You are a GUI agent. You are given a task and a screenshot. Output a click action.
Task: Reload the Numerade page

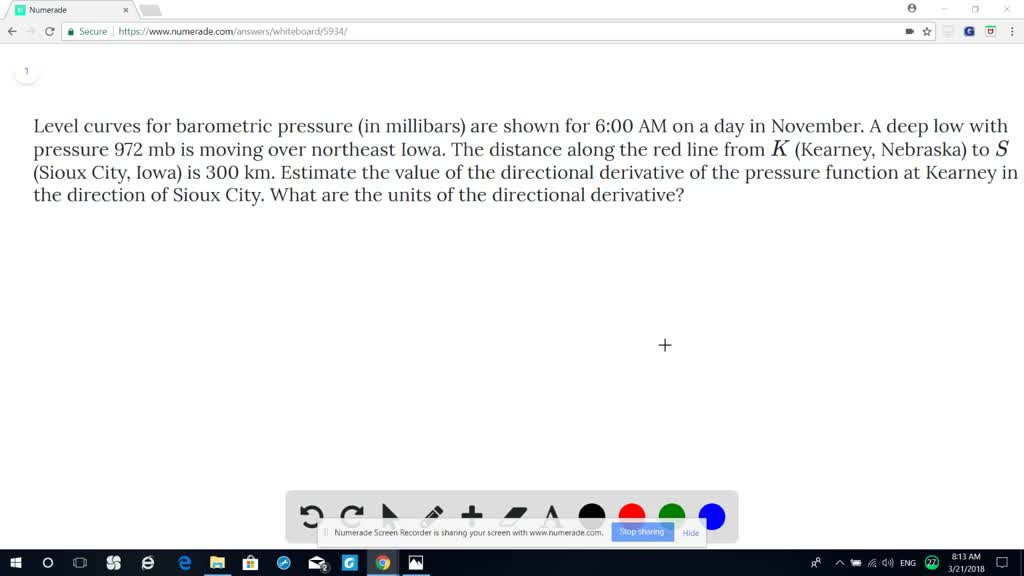(50, 31)
